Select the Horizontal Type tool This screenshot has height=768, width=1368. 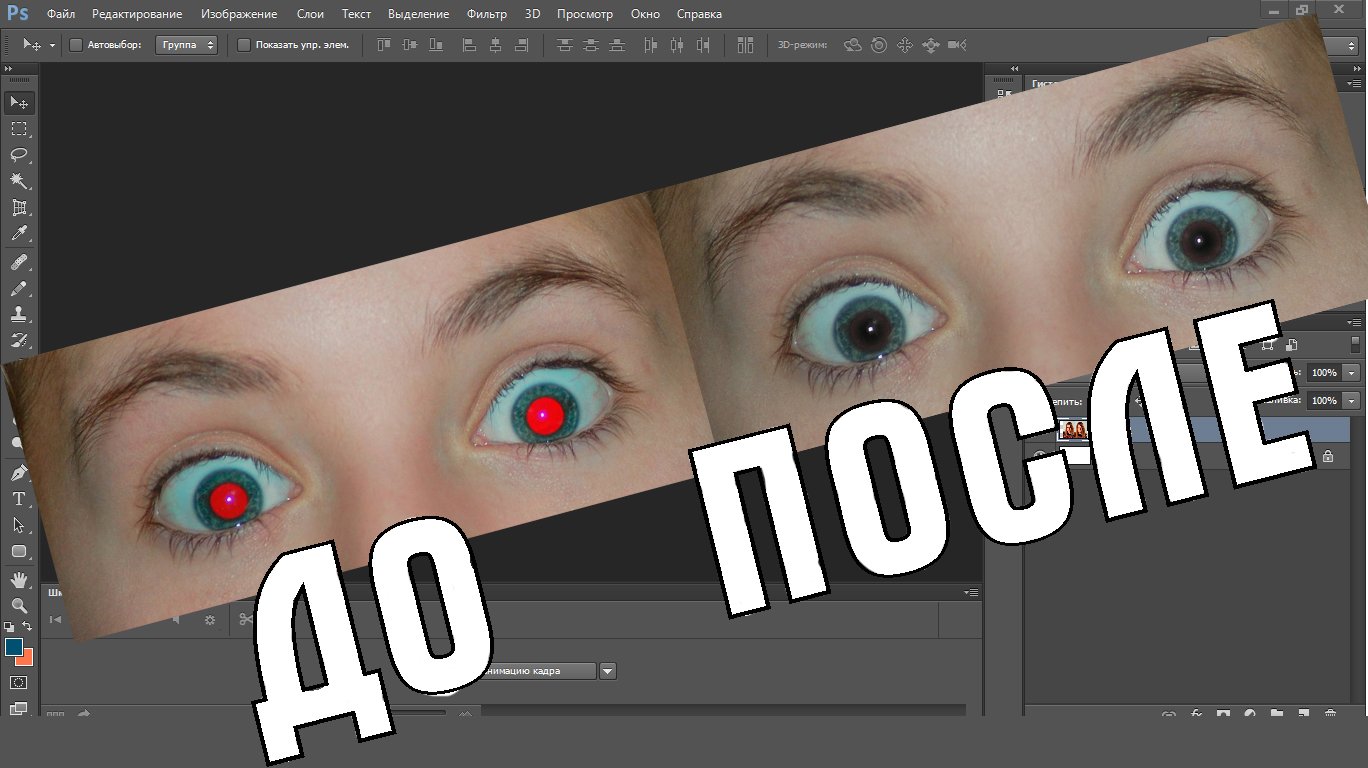coord(19,499)
